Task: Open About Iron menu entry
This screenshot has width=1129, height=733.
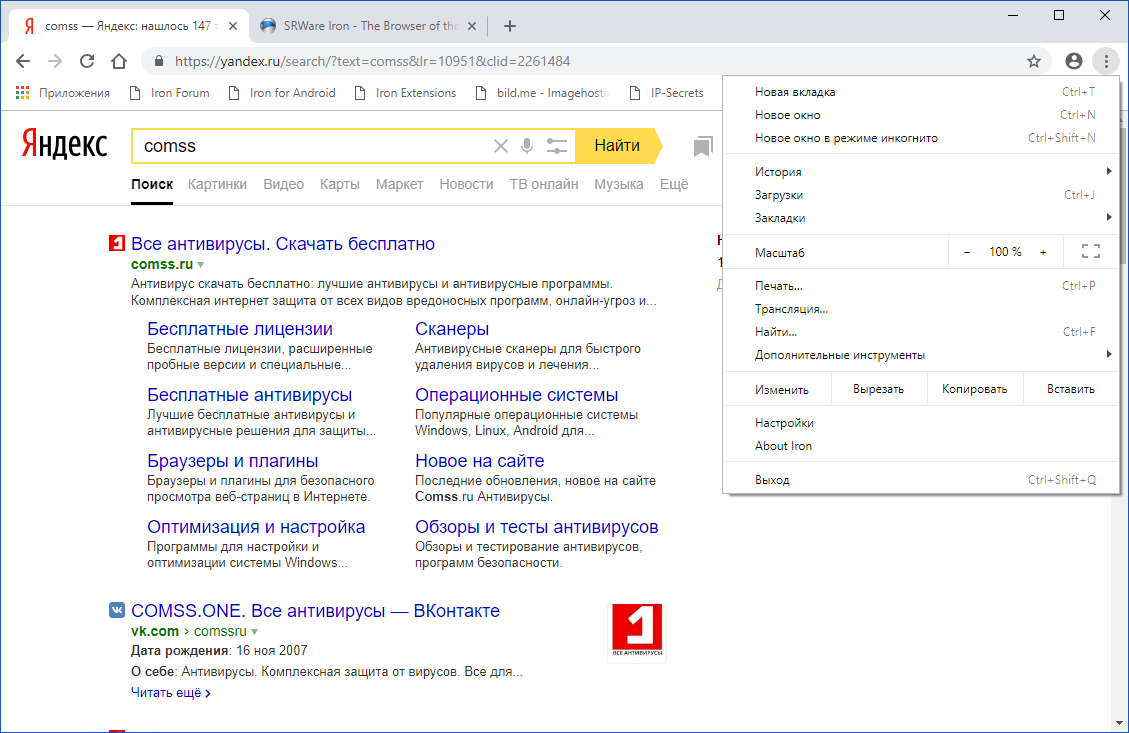Action: tap(921, 446)
